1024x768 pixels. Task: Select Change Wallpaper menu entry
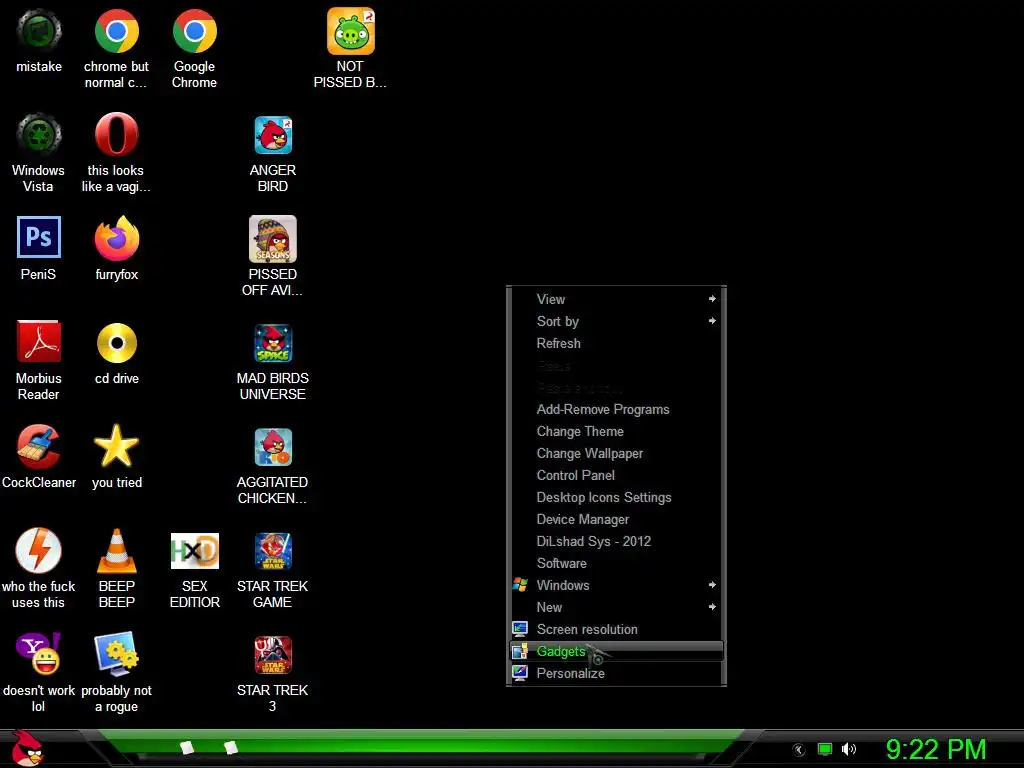tap(616, 453)
